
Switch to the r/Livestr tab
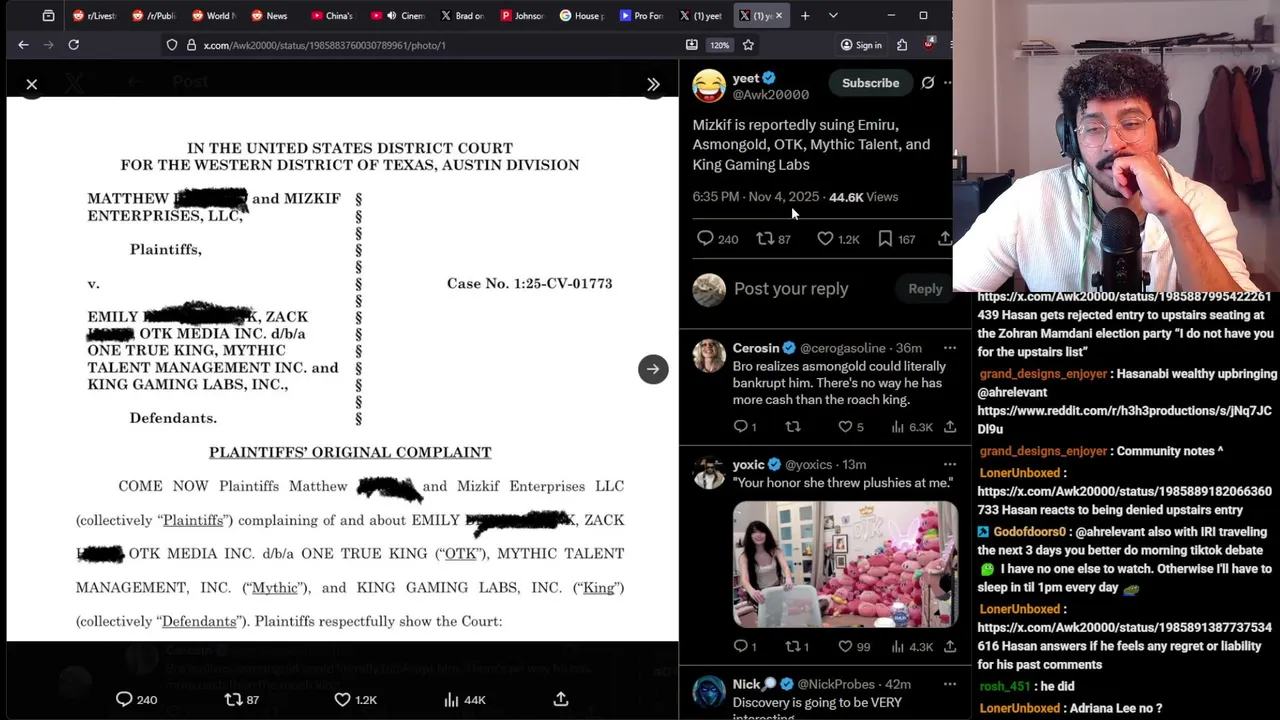(95, 16)
